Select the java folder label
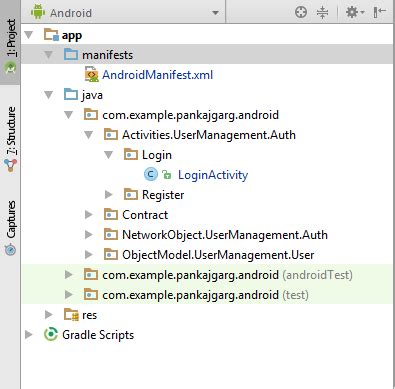The height and width of the screenshot is (389, 395). click(92, 96)
